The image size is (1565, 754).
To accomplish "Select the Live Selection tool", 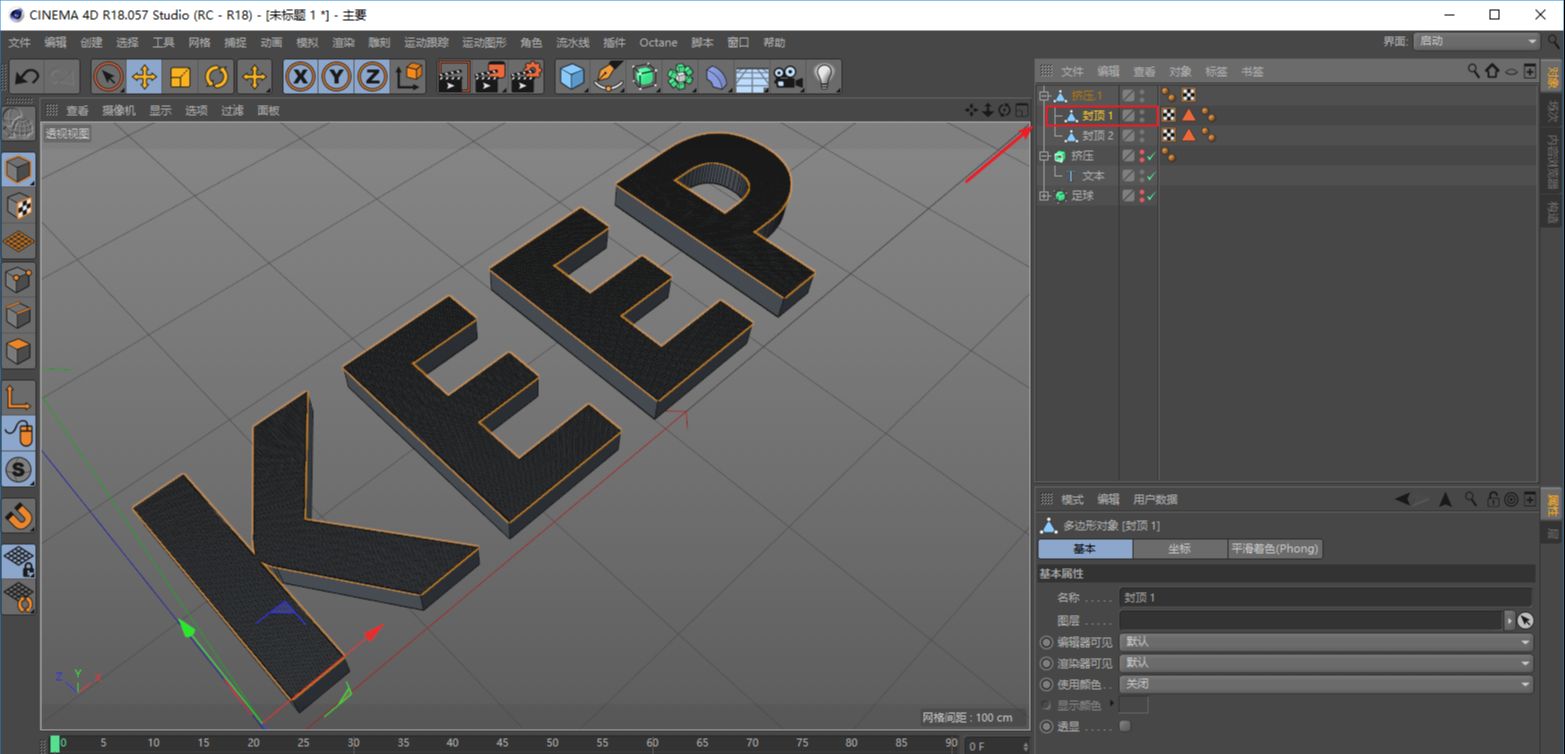I will [108, 77].
